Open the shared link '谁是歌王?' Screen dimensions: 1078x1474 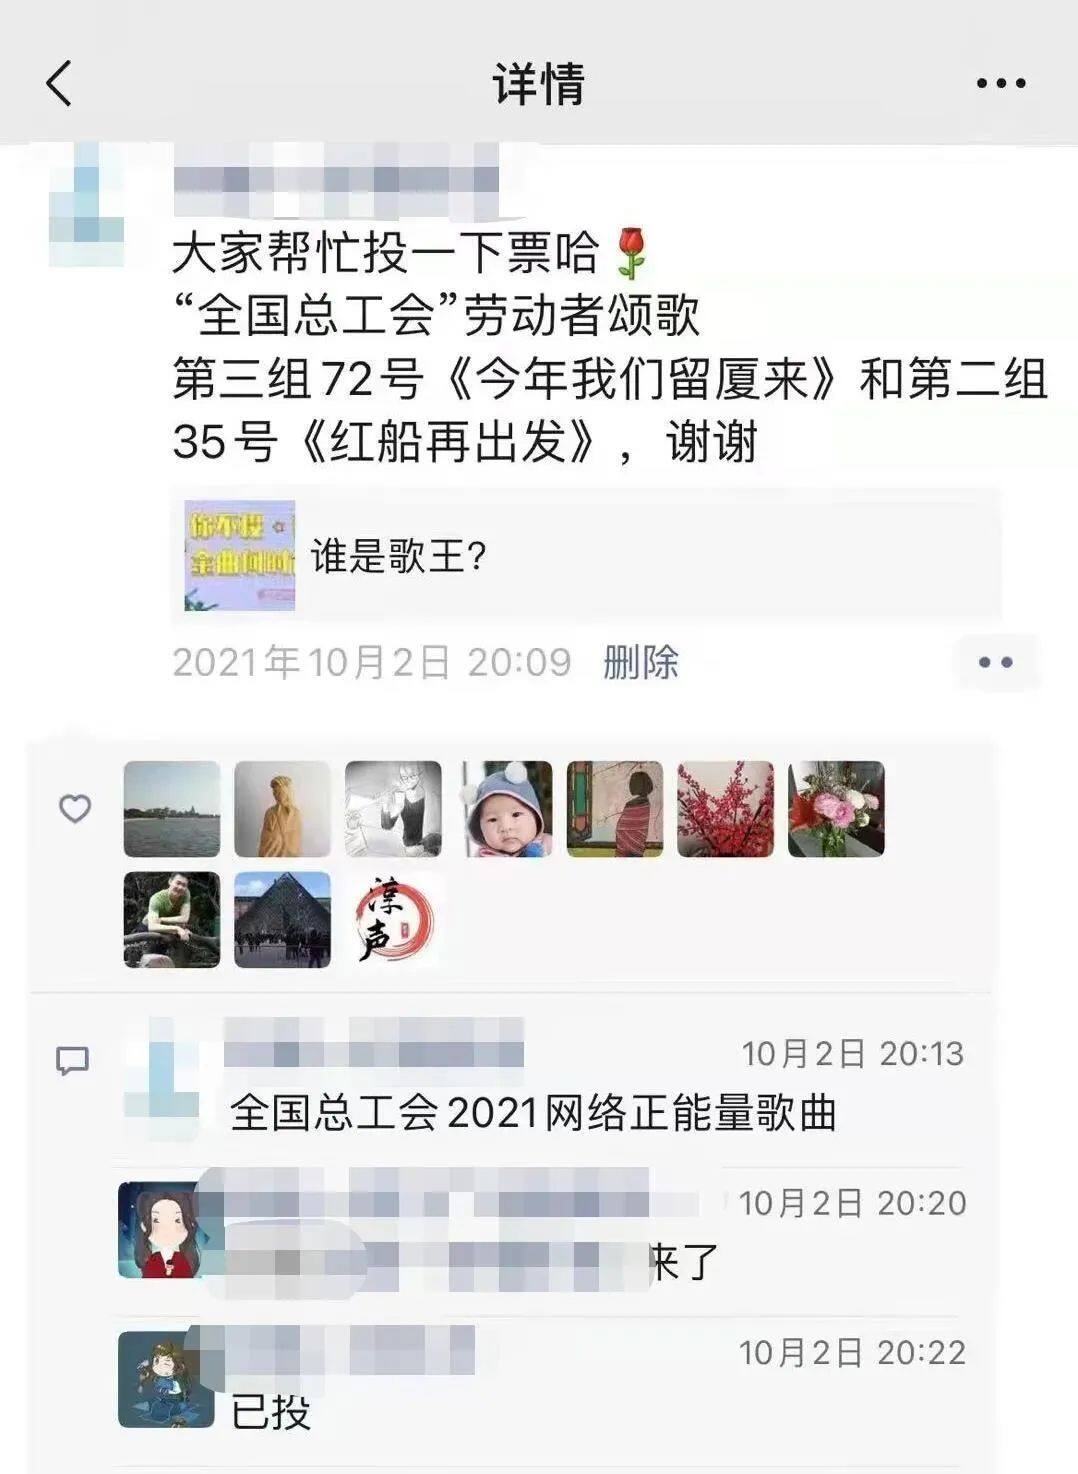click(x=586, y=556)
